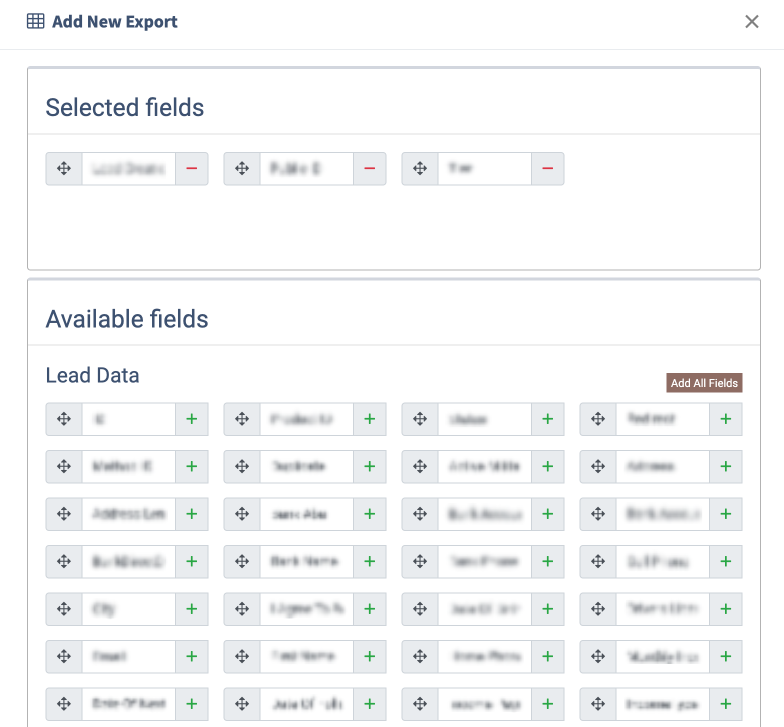Add the Address Line field
The height and width of the screenshot is (727, 784).
click(192, 514)
